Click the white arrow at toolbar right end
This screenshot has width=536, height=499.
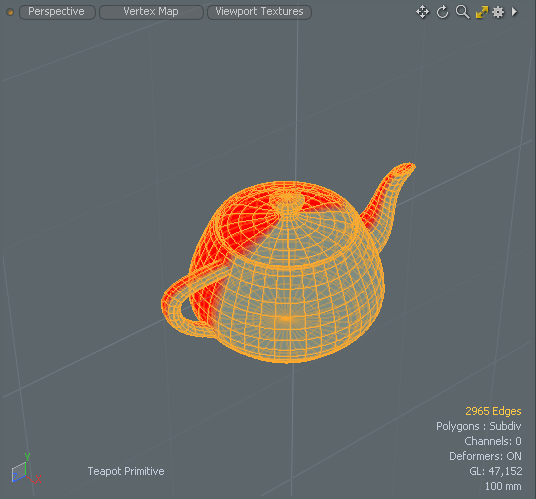tap(514, 12)
